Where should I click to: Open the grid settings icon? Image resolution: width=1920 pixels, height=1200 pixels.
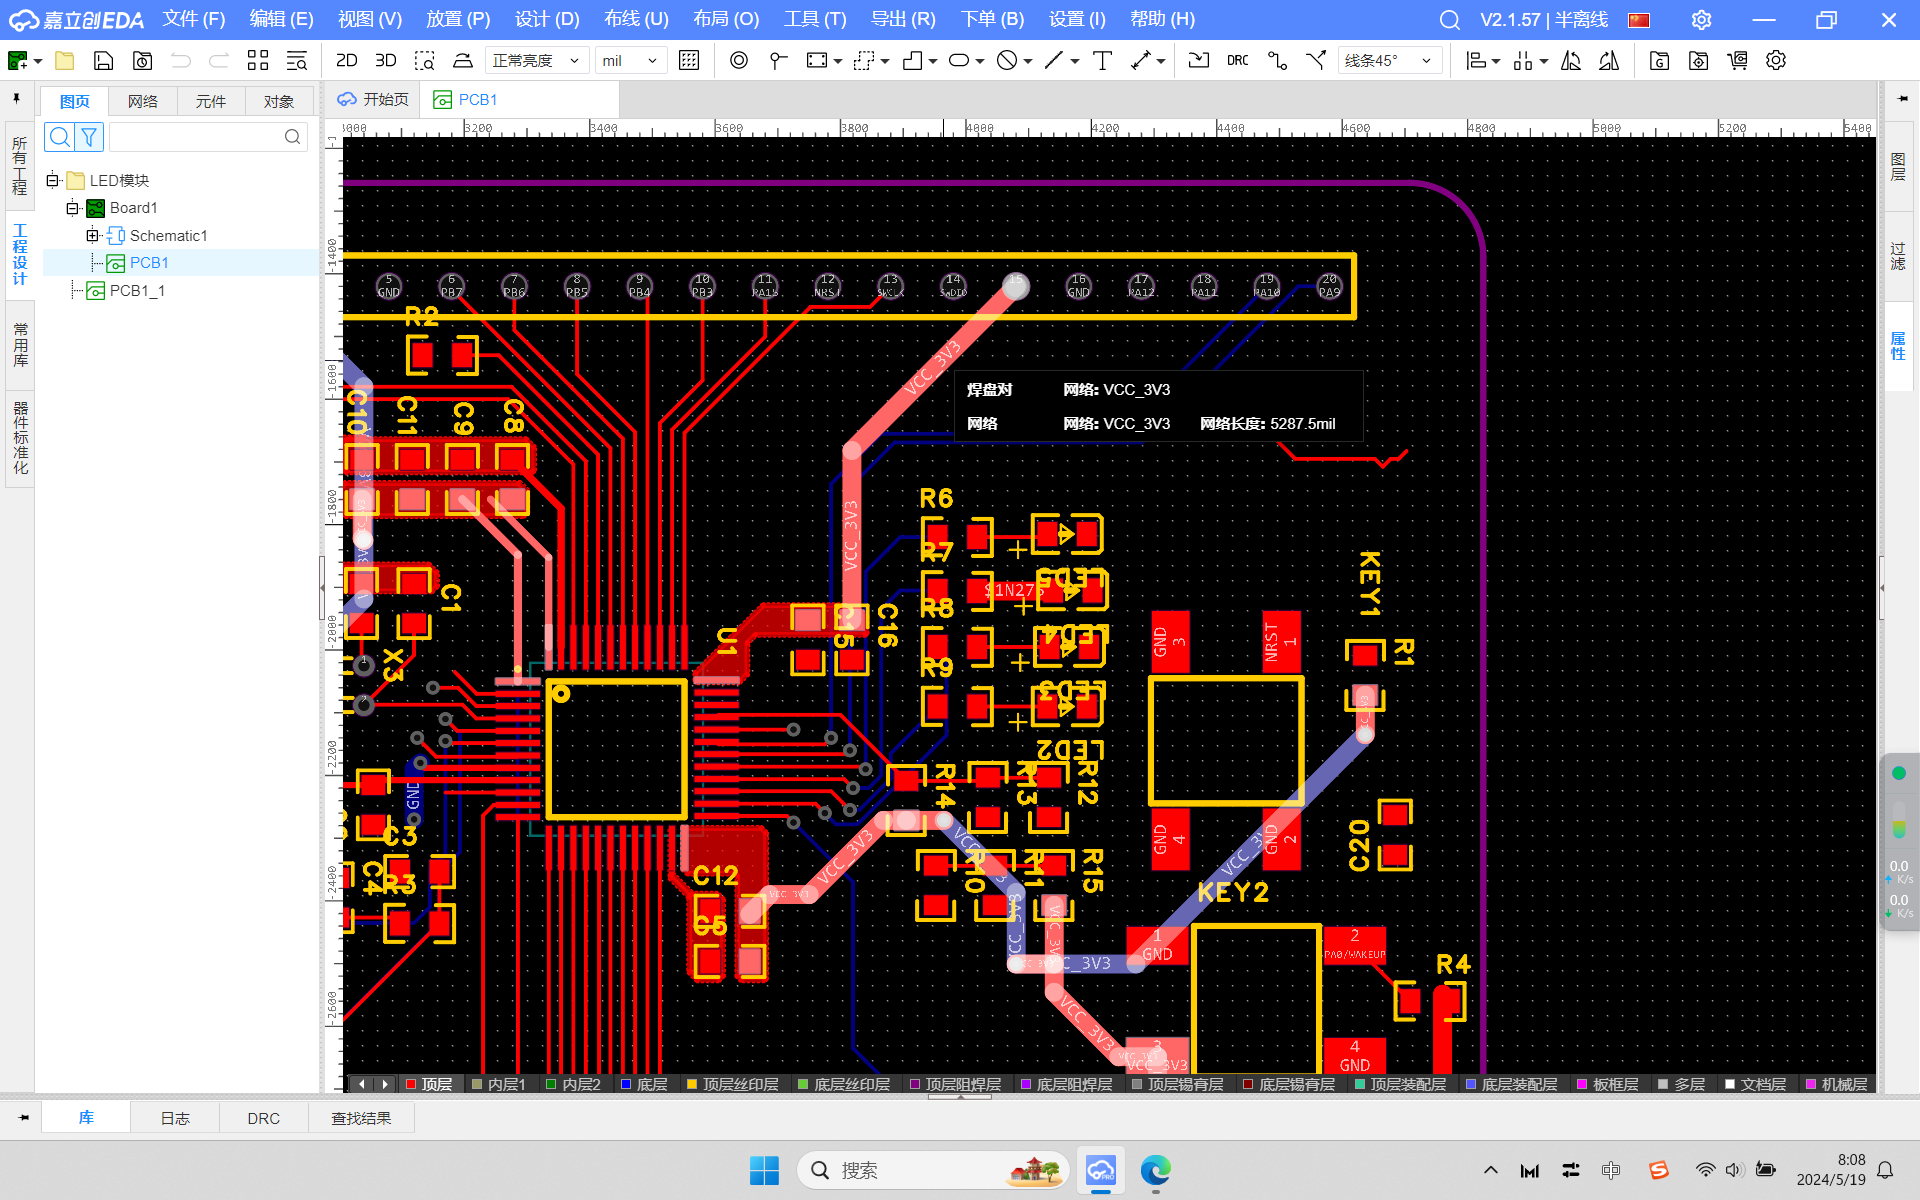coord(689,61)
